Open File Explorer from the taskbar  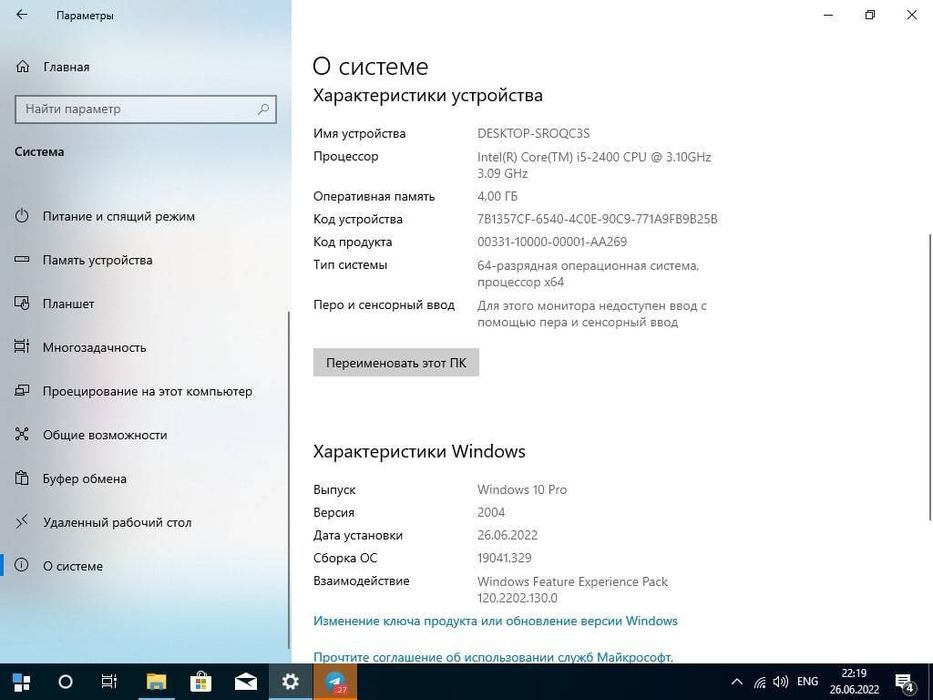pos(156,682)
